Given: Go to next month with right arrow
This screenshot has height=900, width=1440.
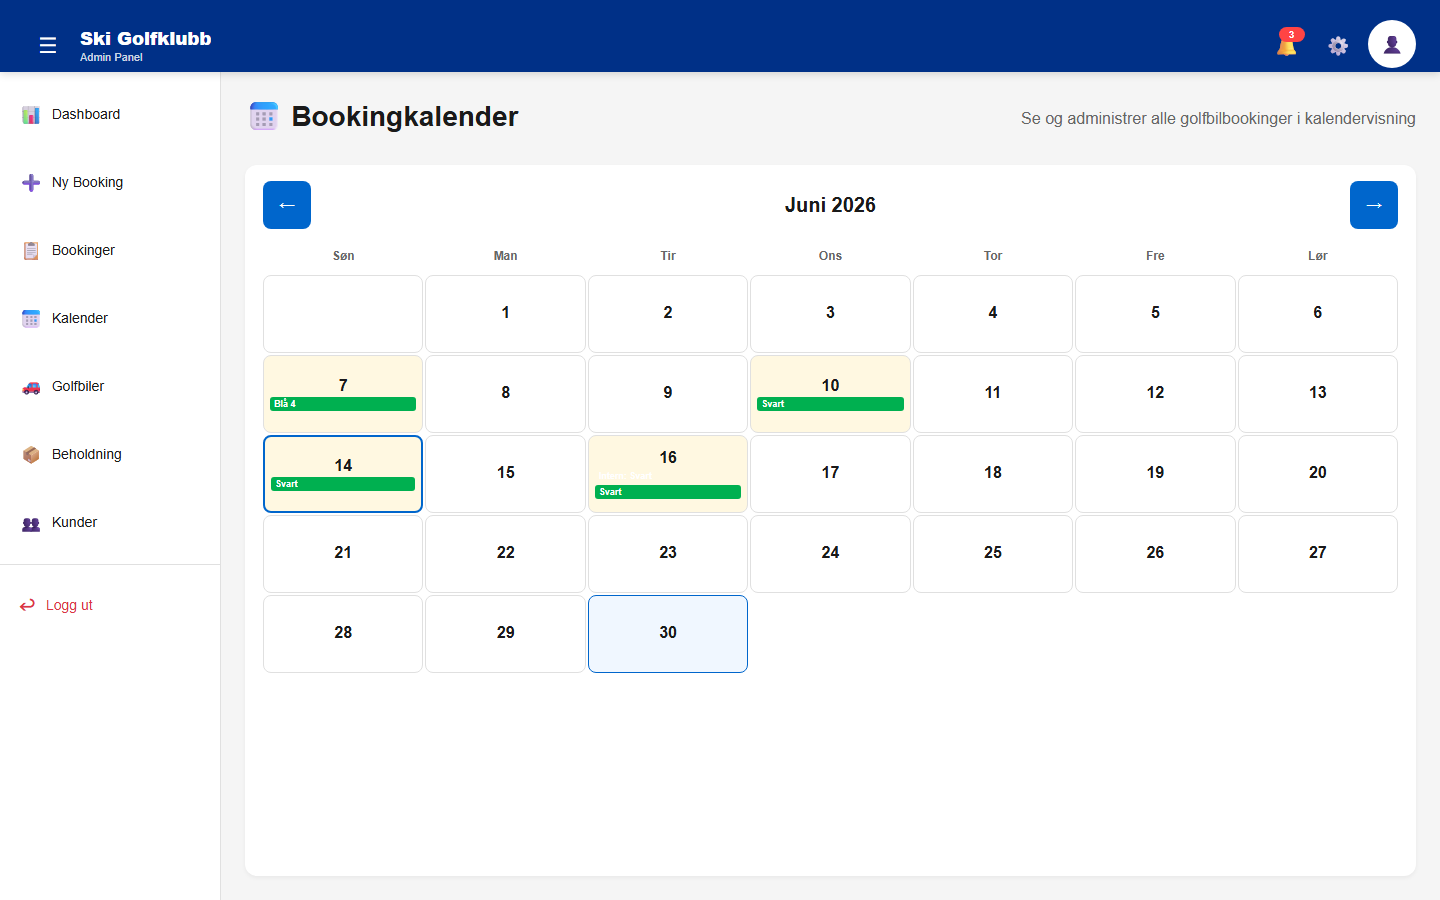Looking at the screenshot, I should [x=1374, y=205].
